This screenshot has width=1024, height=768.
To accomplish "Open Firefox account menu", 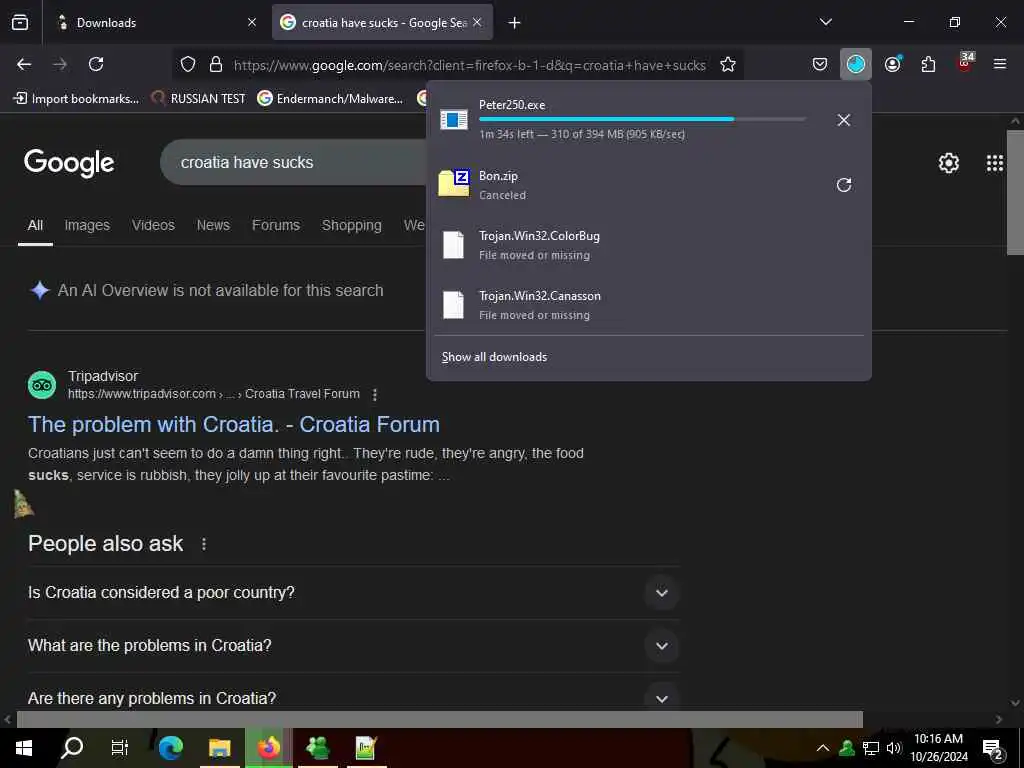I will pyautogui.click(x=892, y=64).
